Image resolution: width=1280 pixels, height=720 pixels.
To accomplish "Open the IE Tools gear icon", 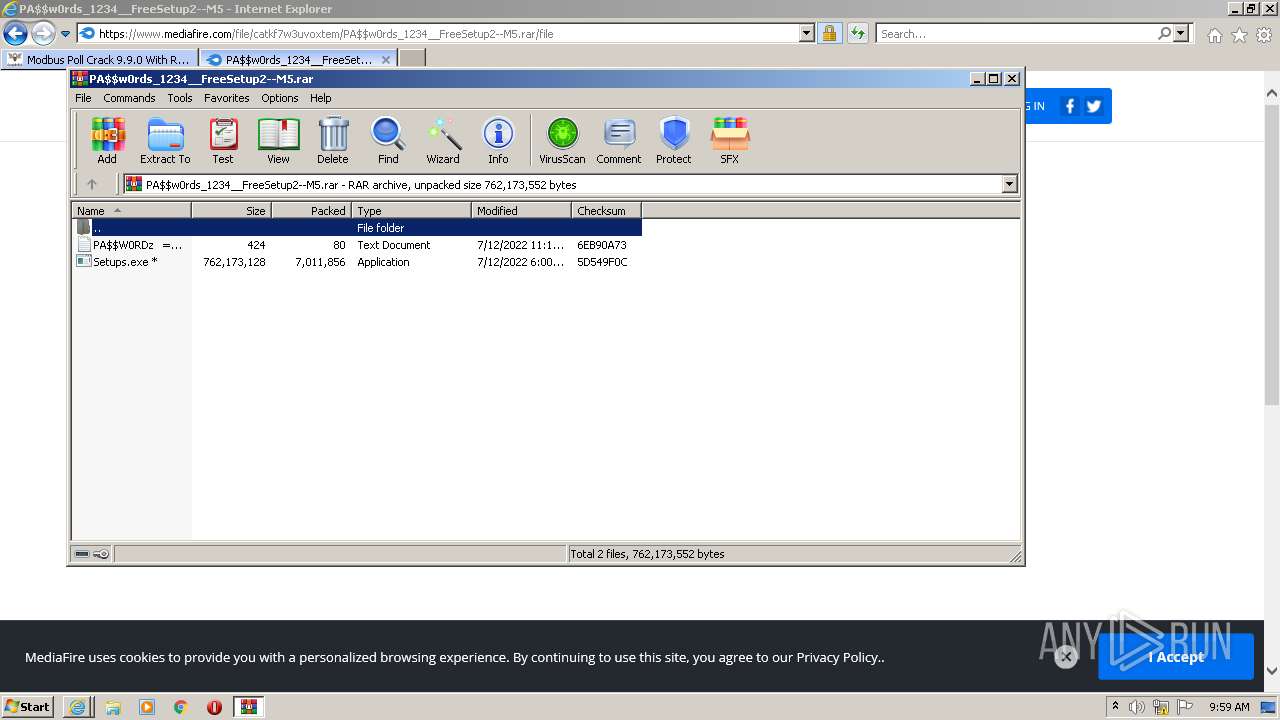I will 1264,35.
